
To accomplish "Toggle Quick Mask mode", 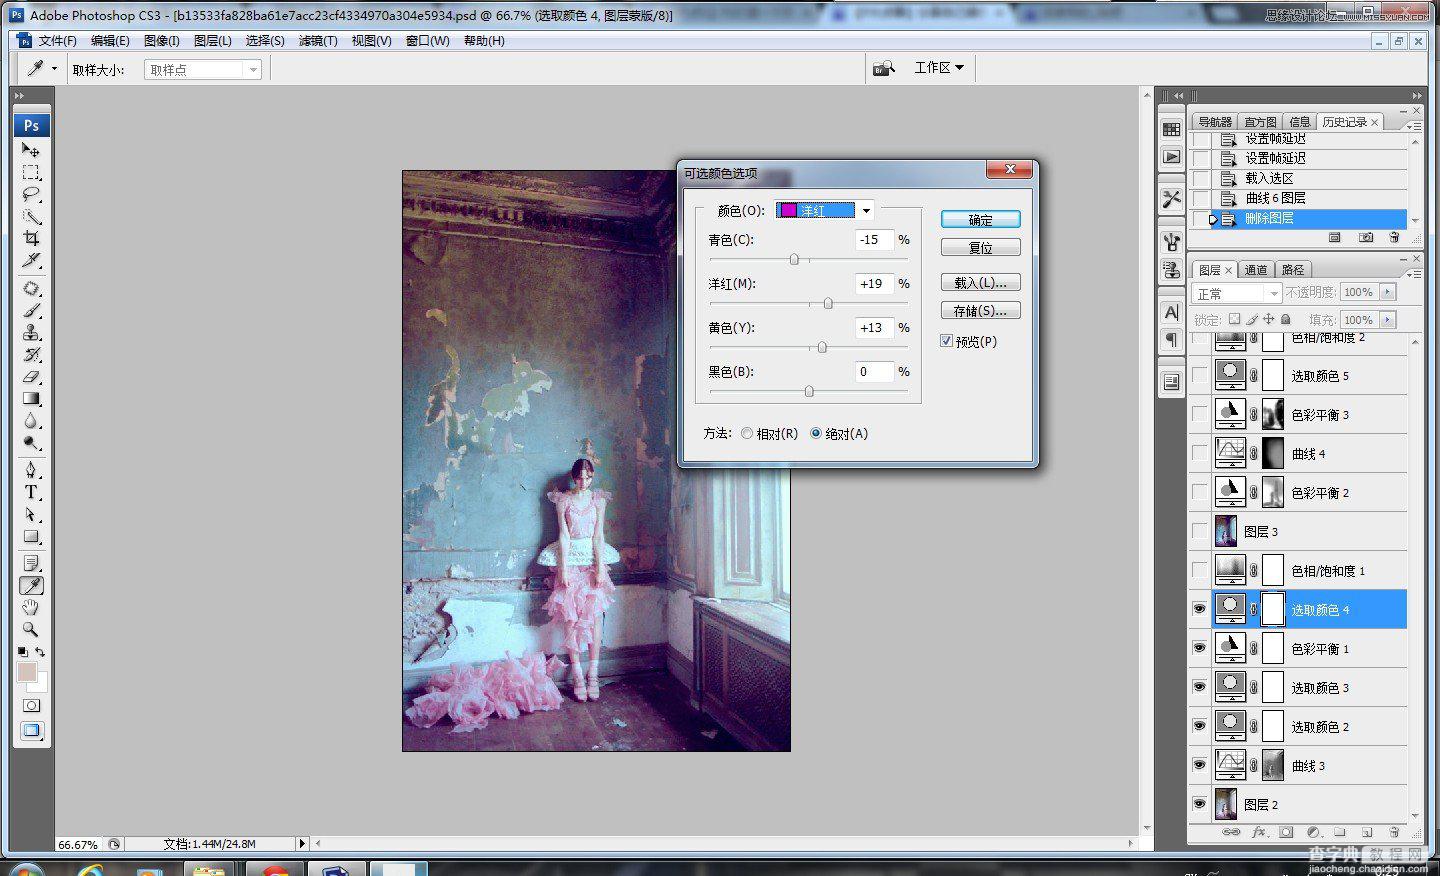I will 31,706.
